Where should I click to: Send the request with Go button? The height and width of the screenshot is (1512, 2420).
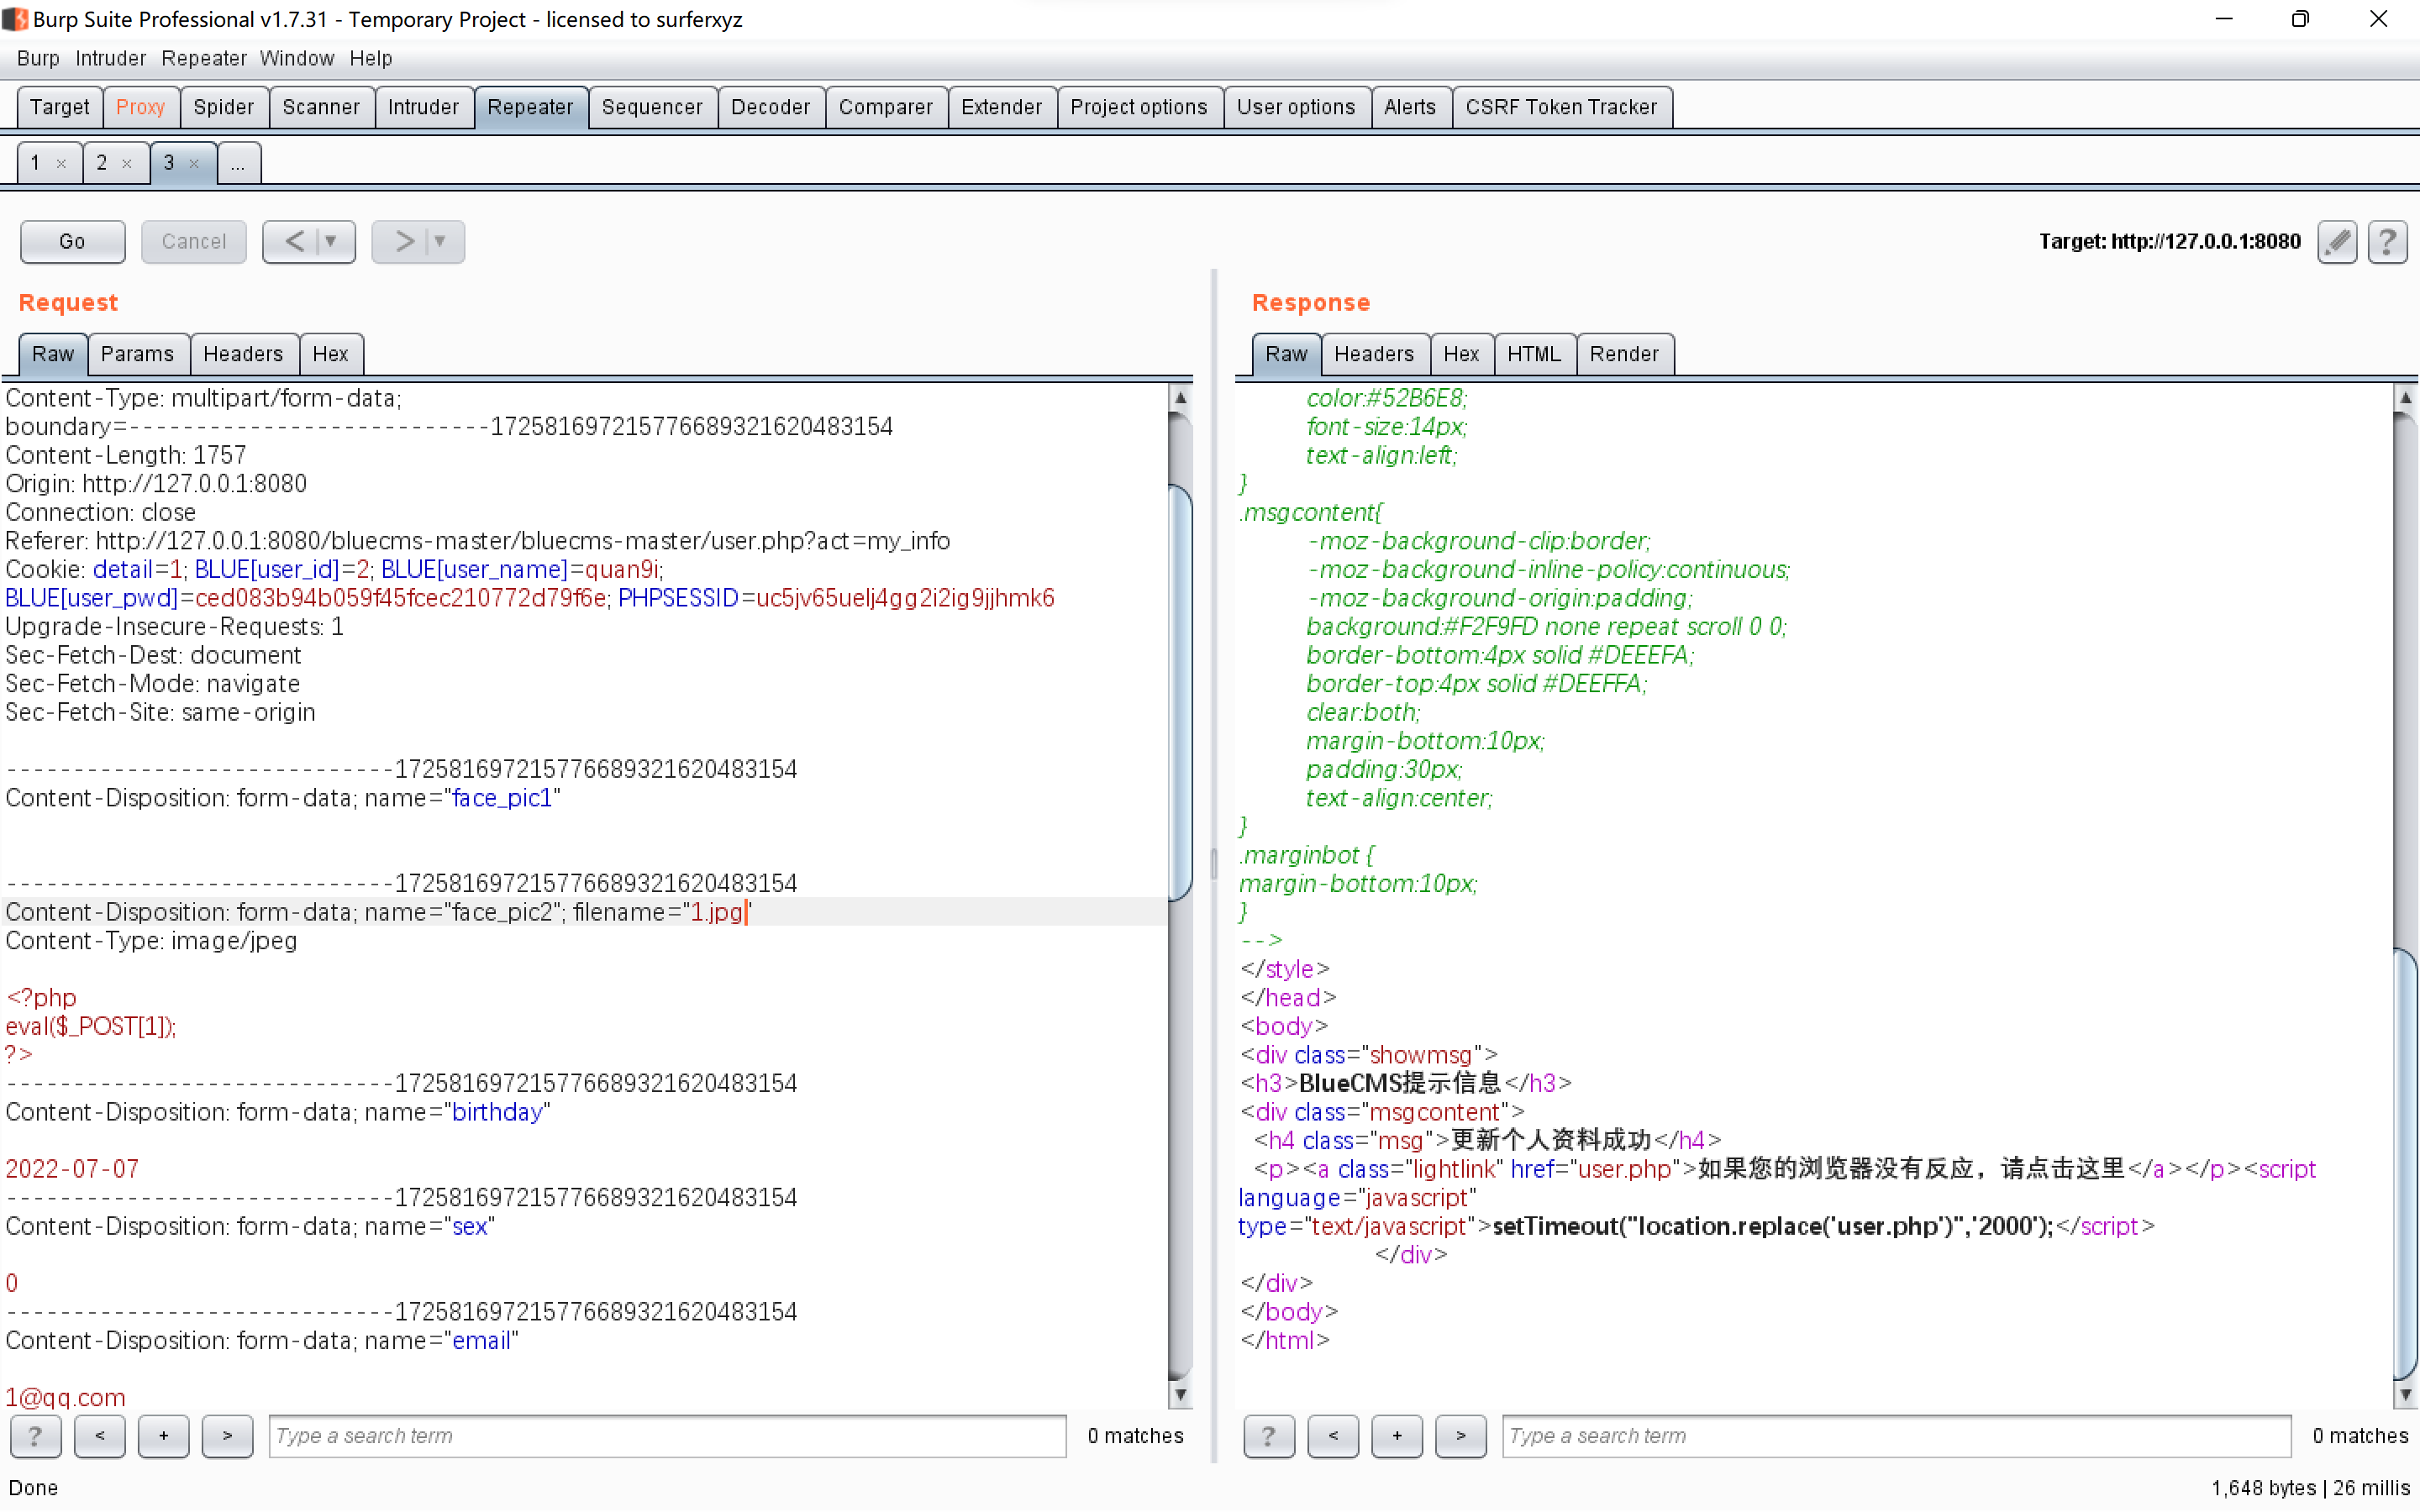[x=73, y=242]
